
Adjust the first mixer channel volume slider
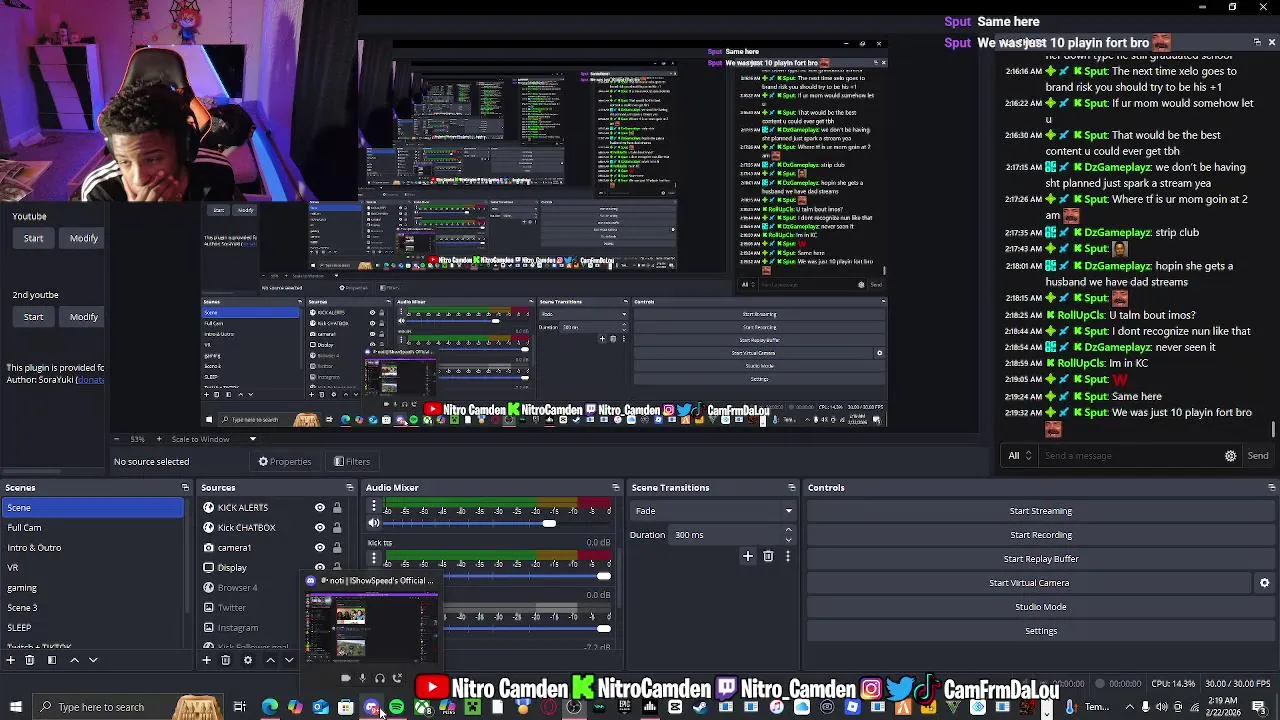549,523
